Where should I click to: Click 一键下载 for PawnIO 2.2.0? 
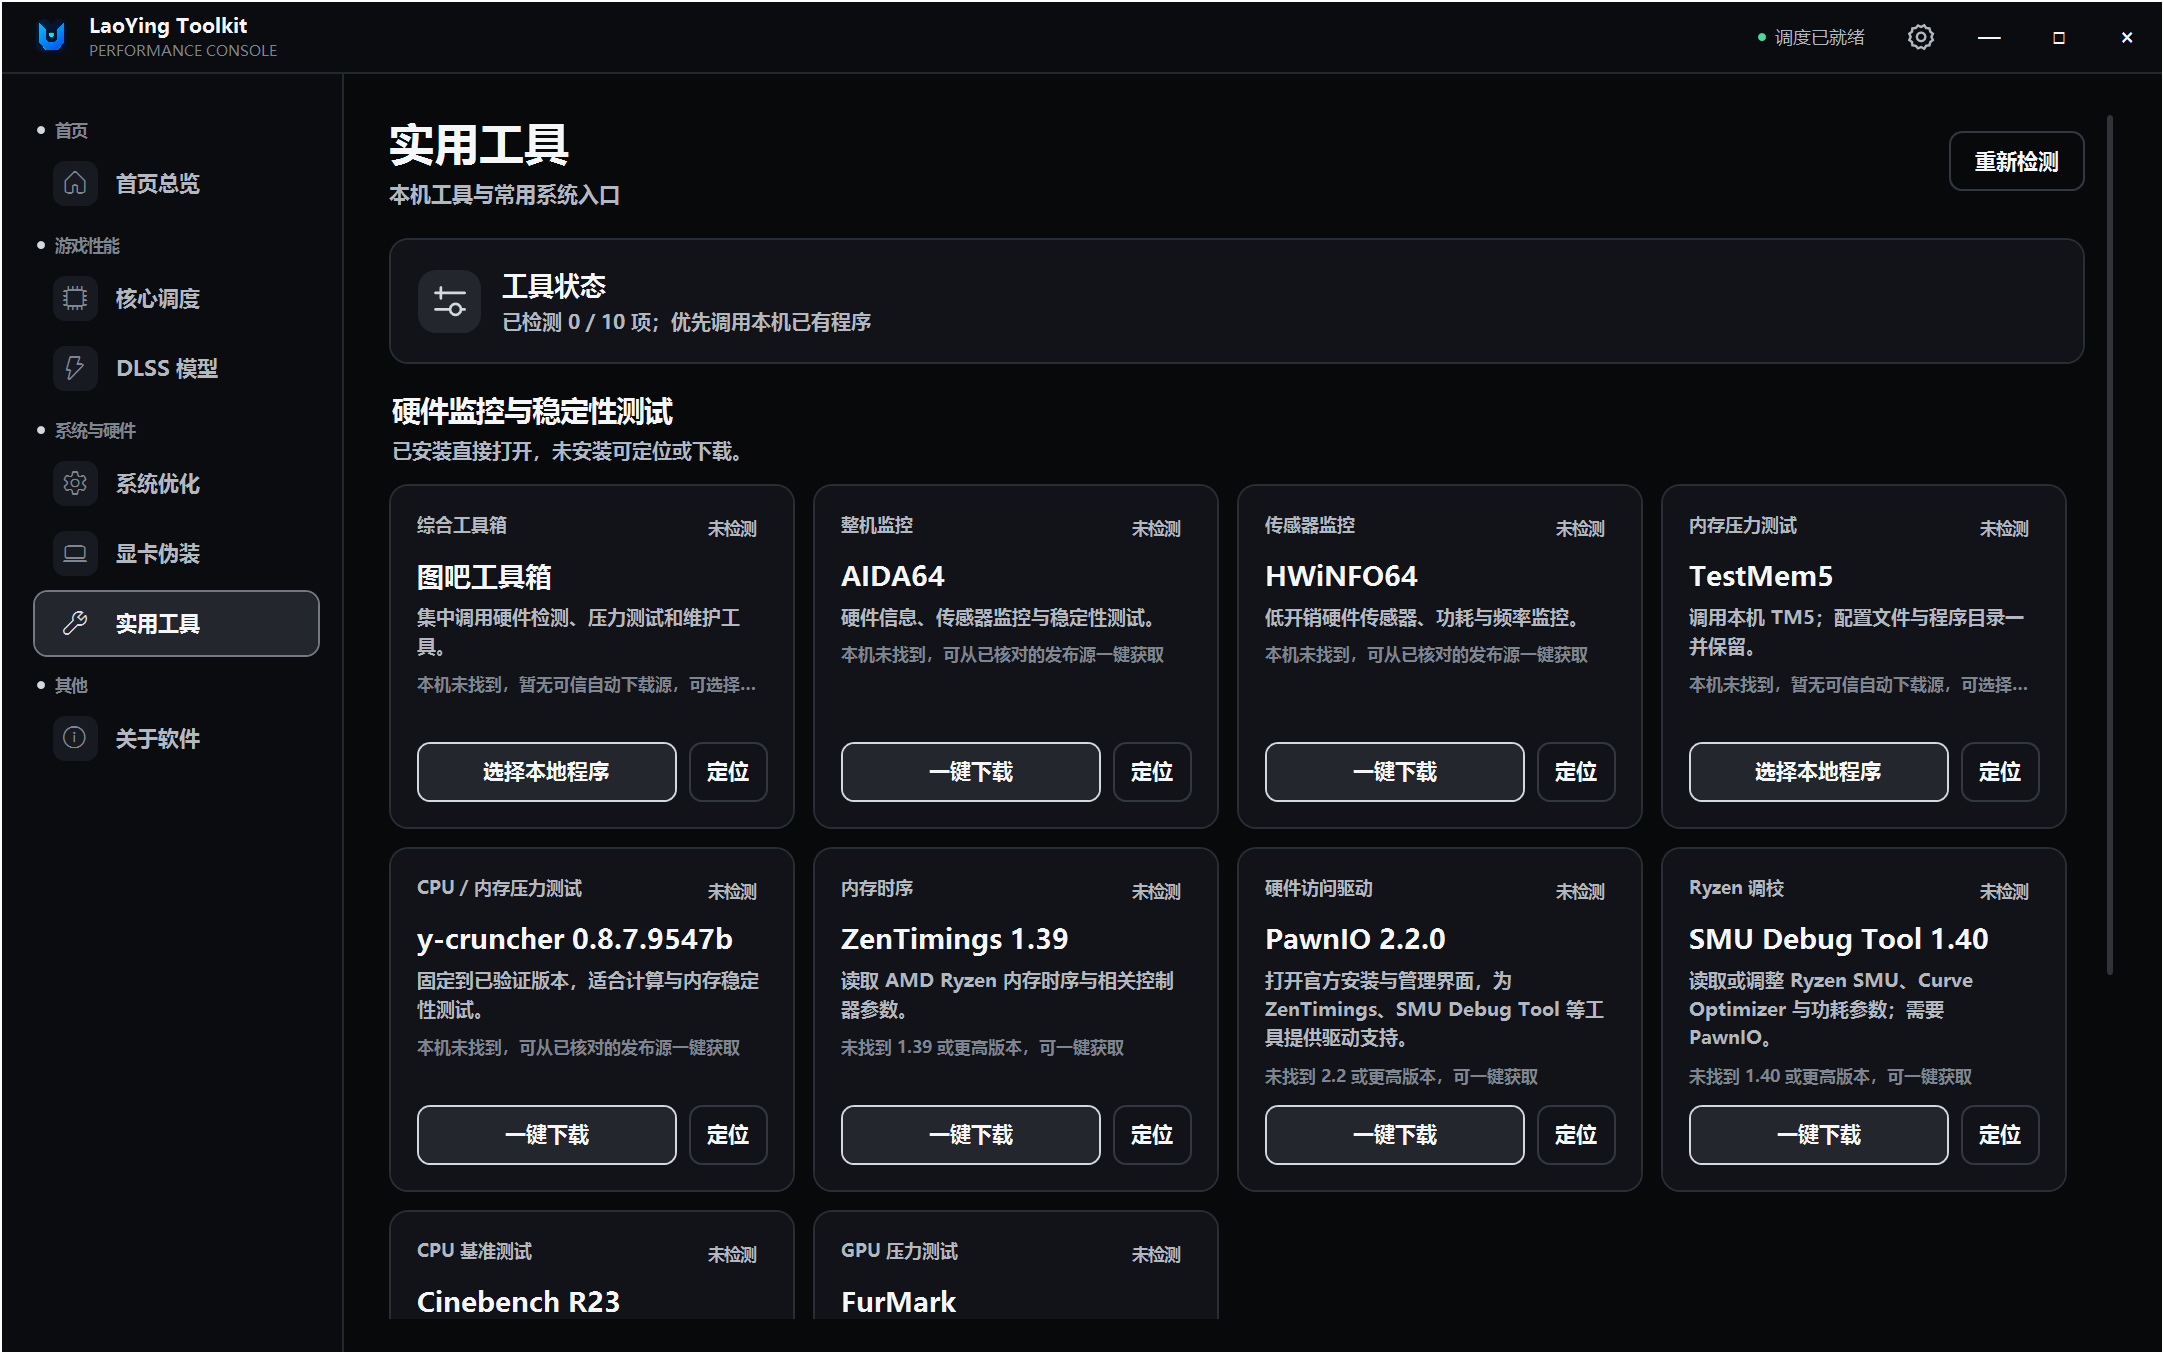tap(1394, 1135)
